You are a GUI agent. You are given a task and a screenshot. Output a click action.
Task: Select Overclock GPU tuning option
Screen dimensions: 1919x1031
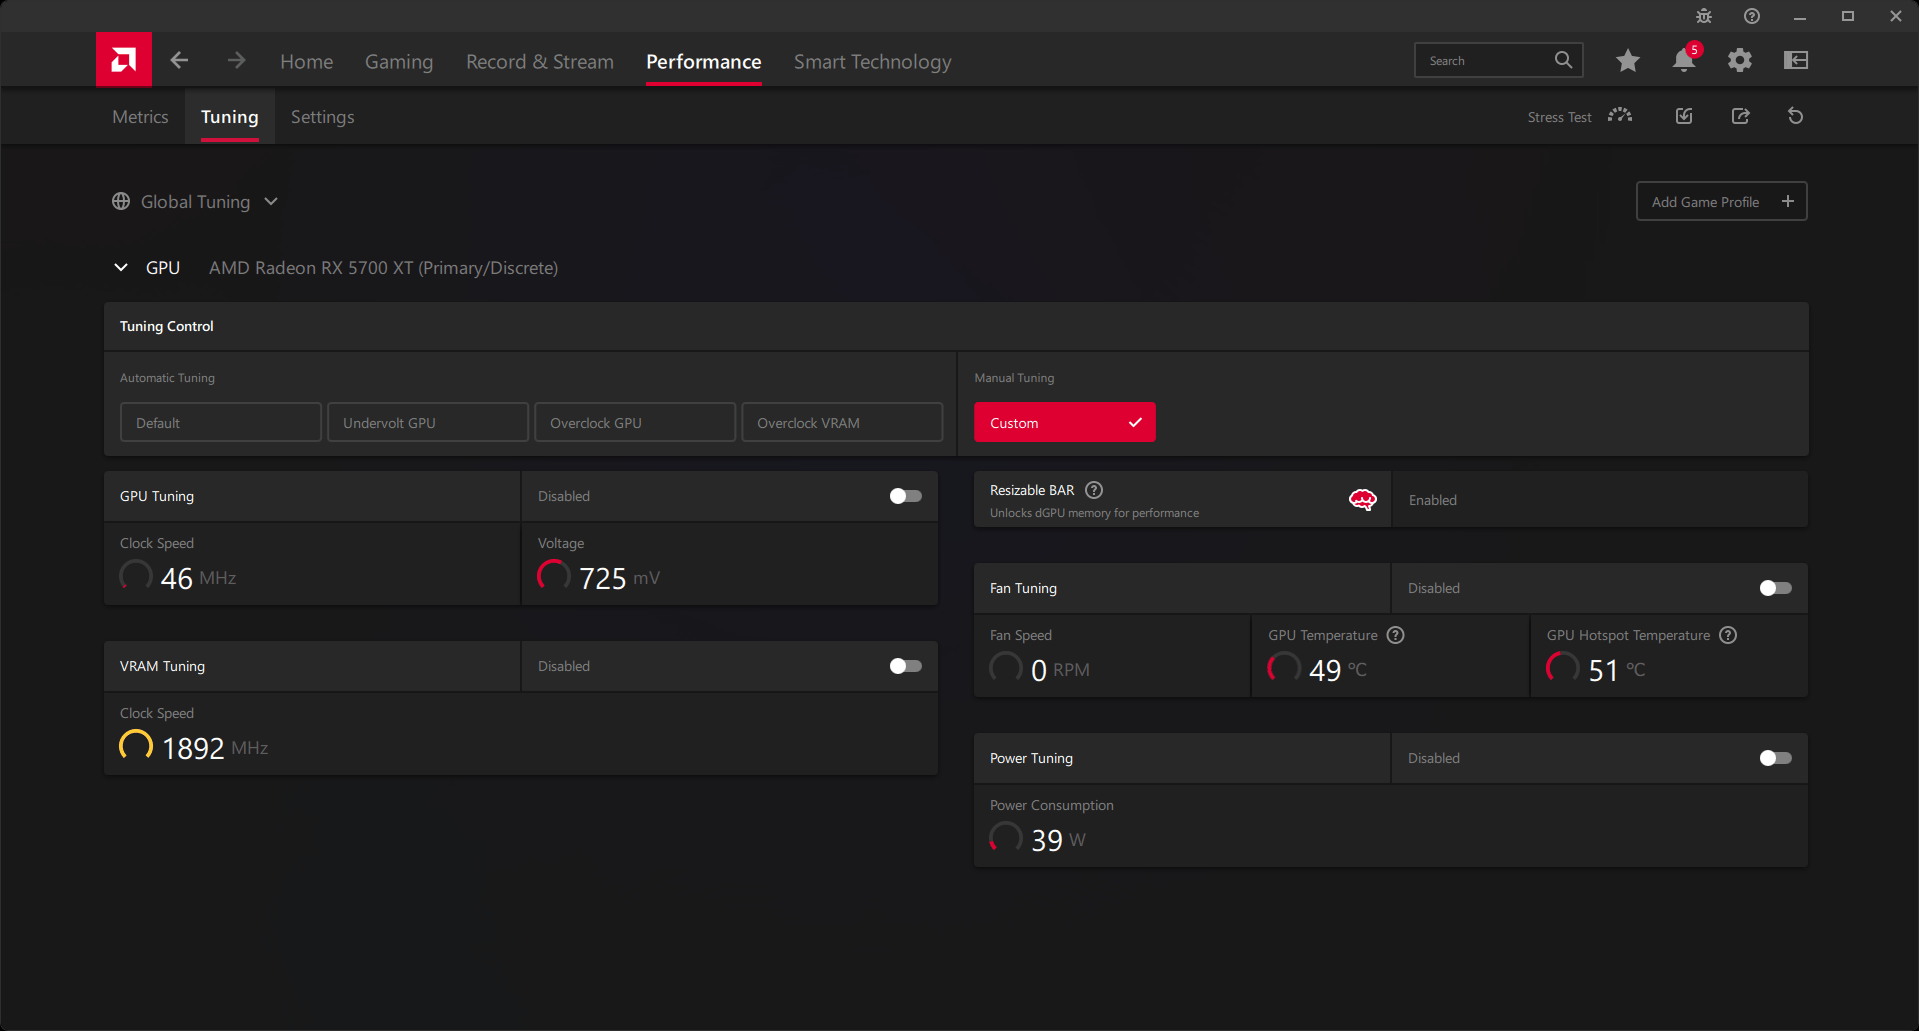coord(635,422)
